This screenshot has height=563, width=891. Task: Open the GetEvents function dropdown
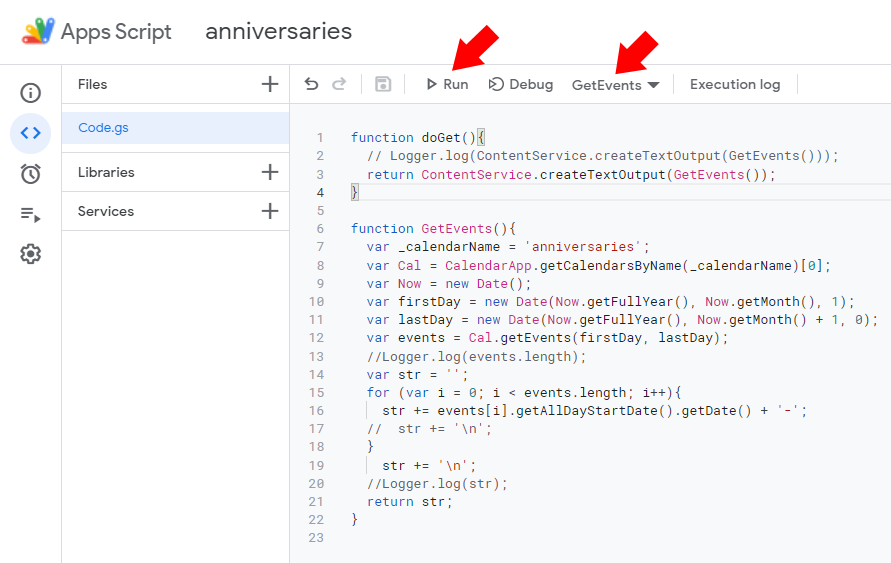(615, 85)
